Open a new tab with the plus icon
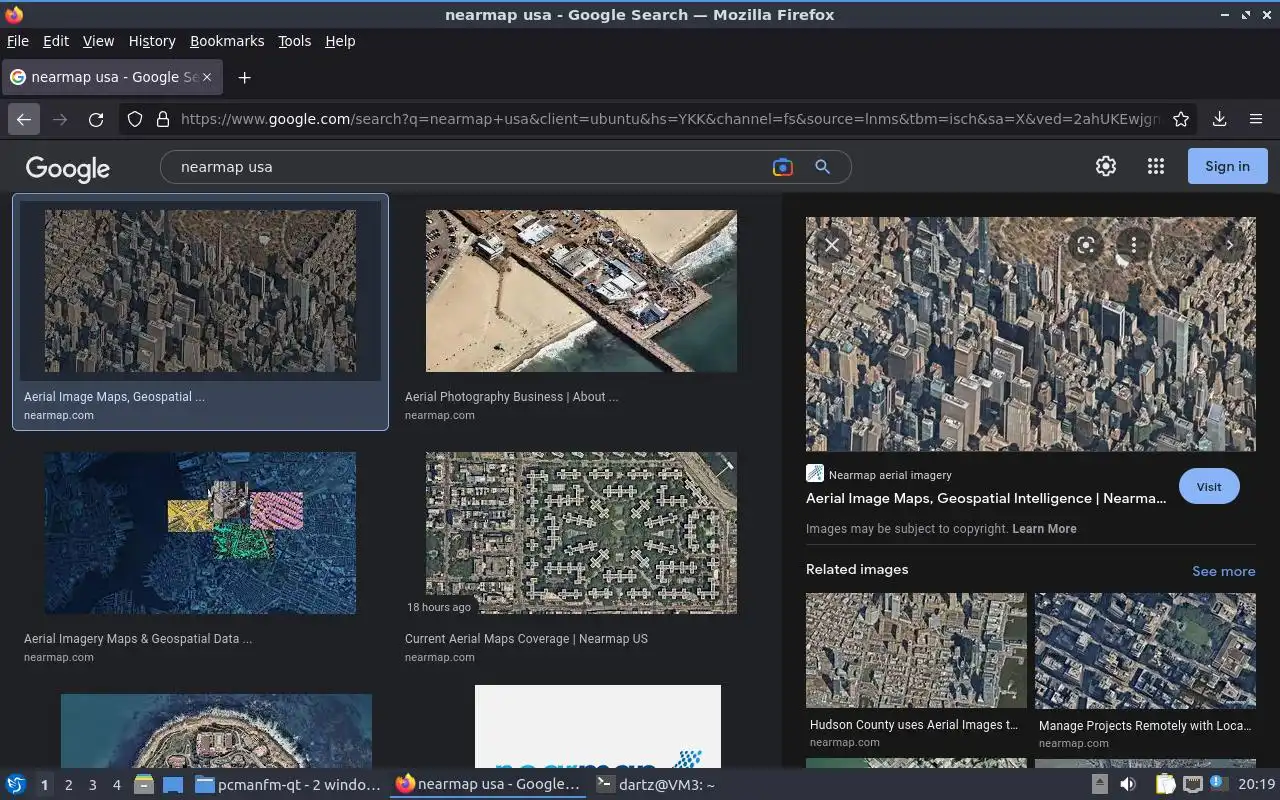This screenshot has height=800, width=1280. point(244,77)
